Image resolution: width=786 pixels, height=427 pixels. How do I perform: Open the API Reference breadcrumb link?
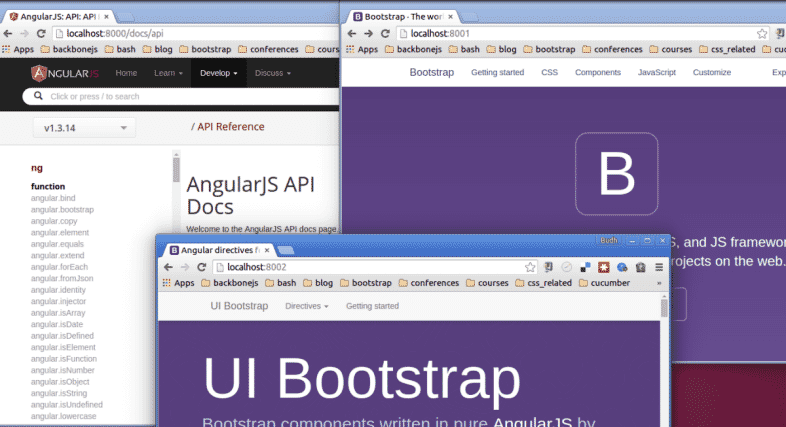click(x=231, y=127)
